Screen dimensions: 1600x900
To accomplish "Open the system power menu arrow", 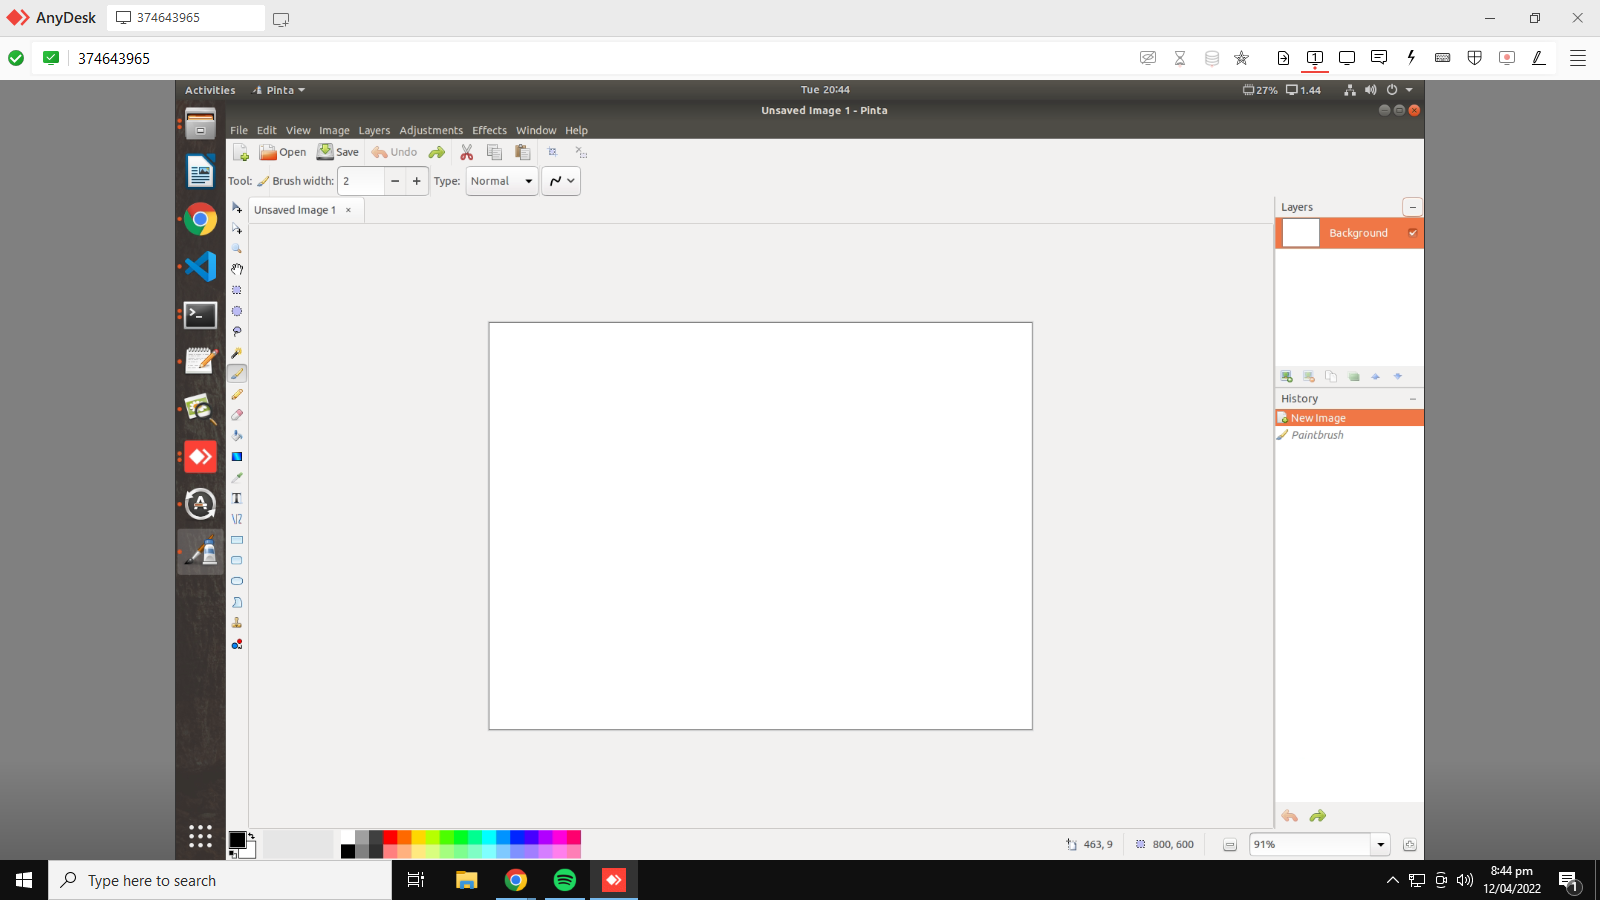I will pyautogui.click(x=1409, y=90).
